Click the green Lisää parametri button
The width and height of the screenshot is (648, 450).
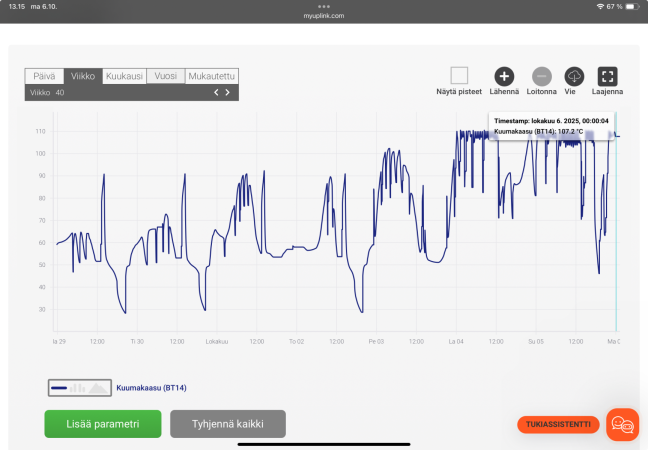pyautogui.click(x=103, y=424)
